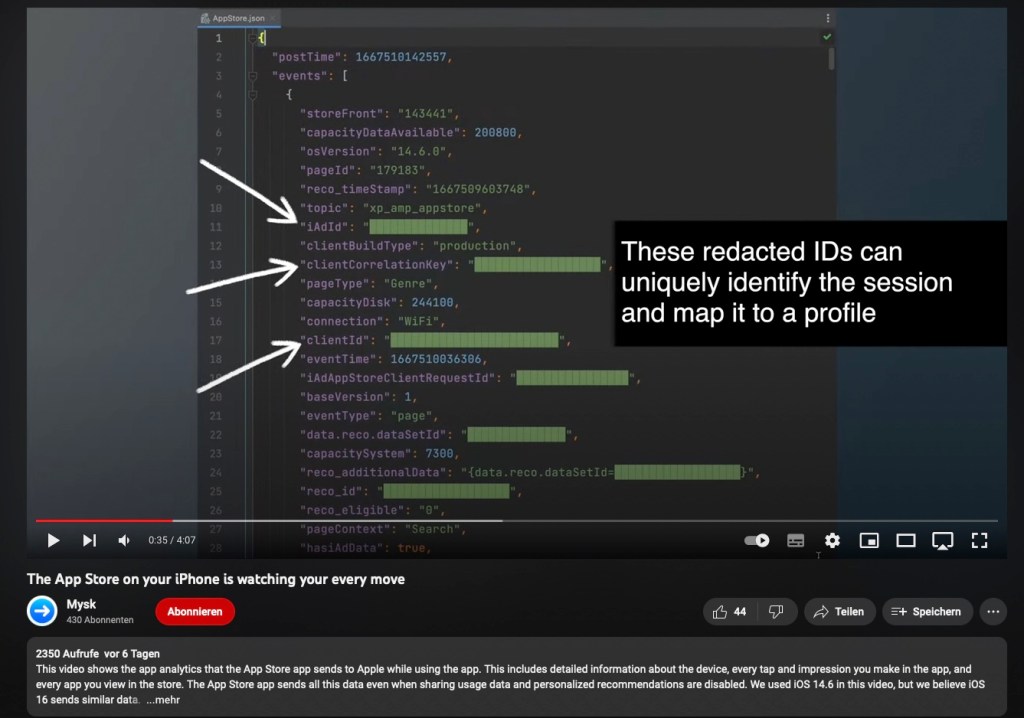The image size is (1024, 718).
Task: Like the video with thumbs up
Action: [x=729, y=612]
